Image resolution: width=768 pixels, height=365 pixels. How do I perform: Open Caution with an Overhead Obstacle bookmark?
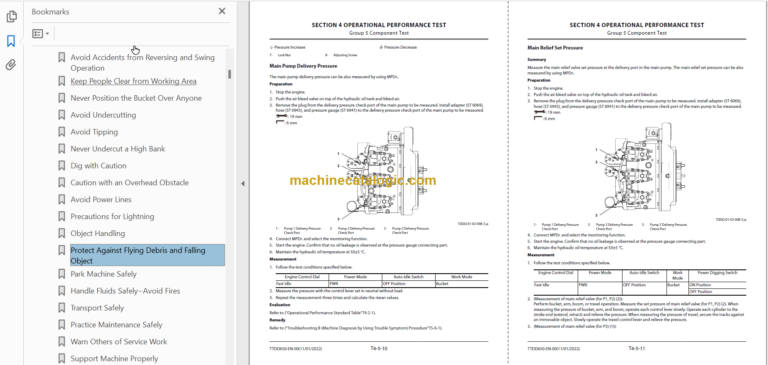tap(129, 183)
